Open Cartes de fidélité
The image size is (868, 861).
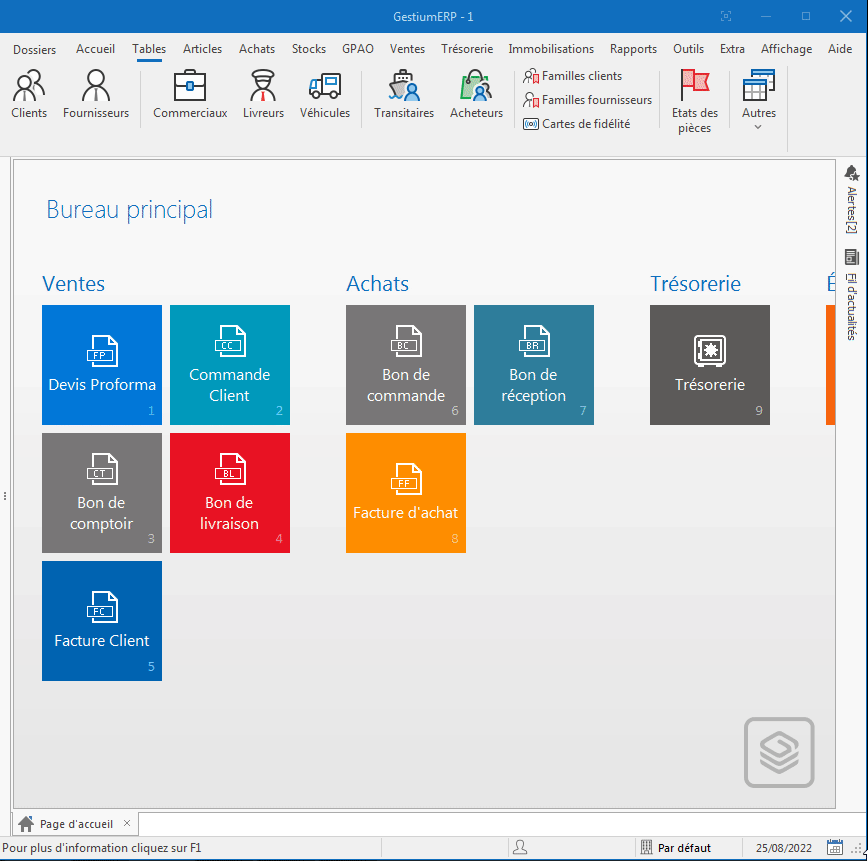(x=577, y=124)
